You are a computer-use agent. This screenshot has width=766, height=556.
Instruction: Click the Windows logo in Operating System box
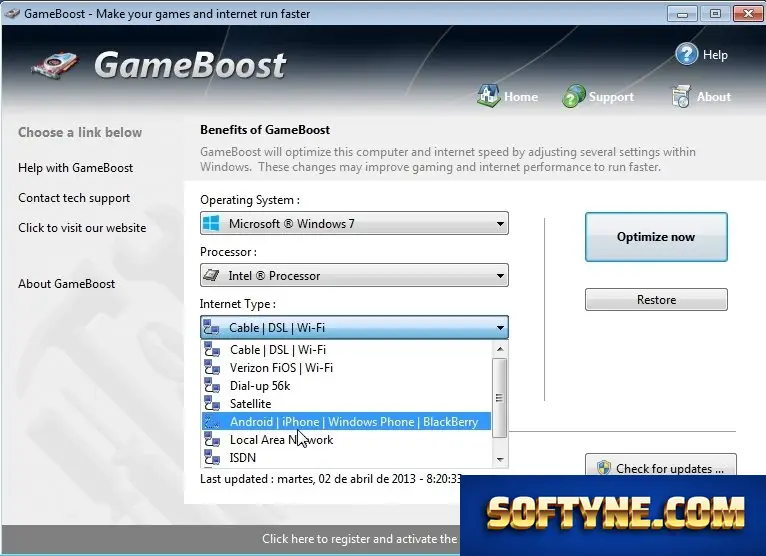211,223
